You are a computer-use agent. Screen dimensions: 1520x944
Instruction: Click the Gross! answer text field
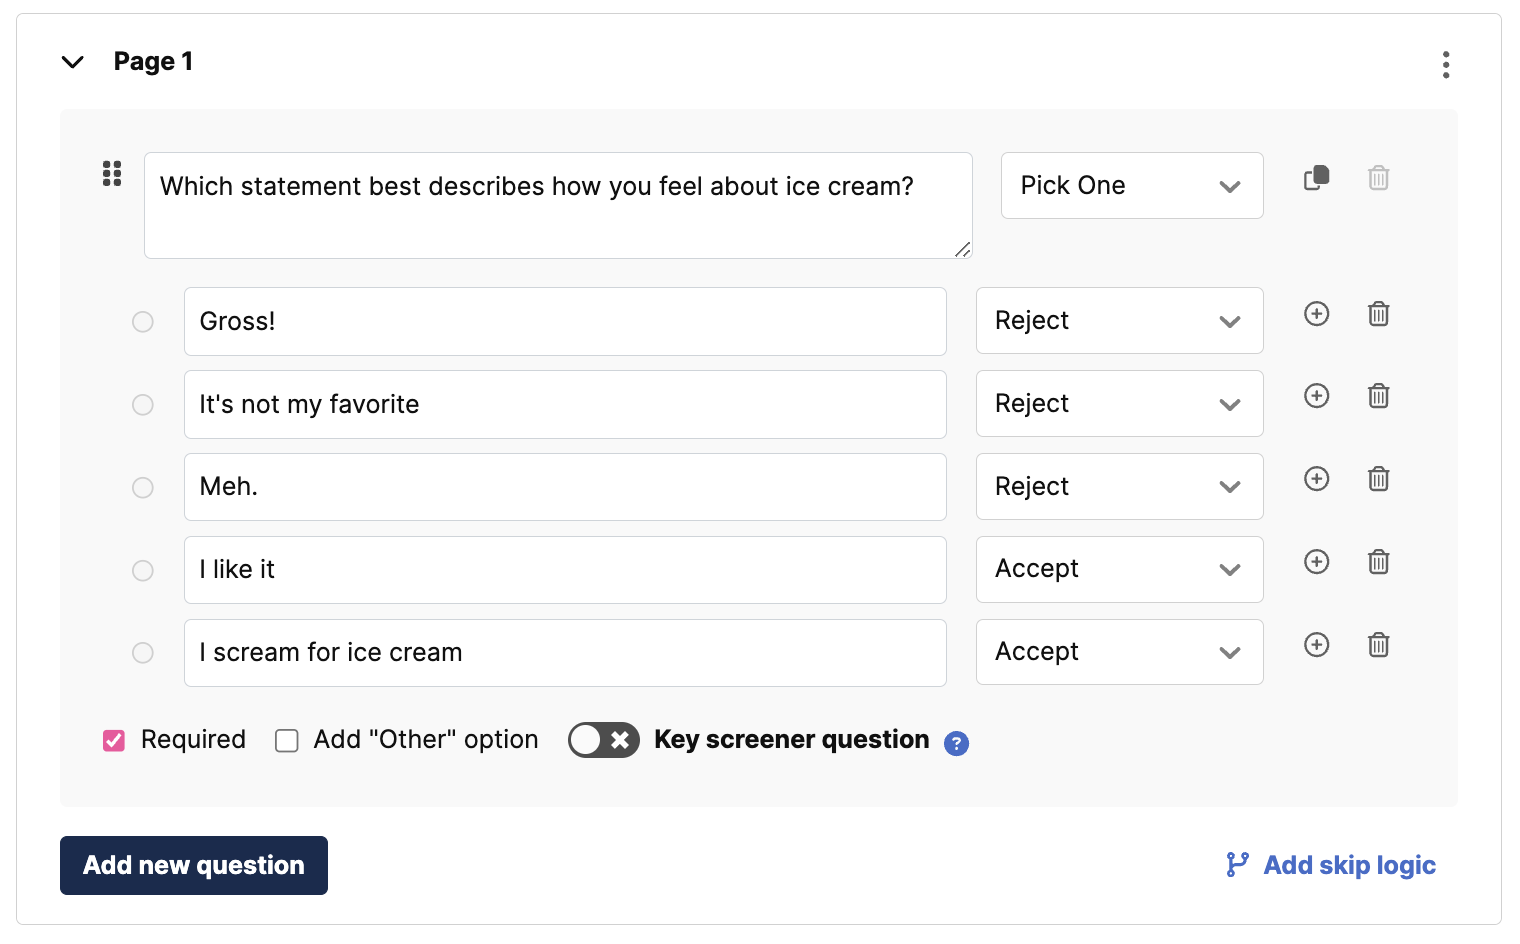pyautogui.click(x=565, y=321)
